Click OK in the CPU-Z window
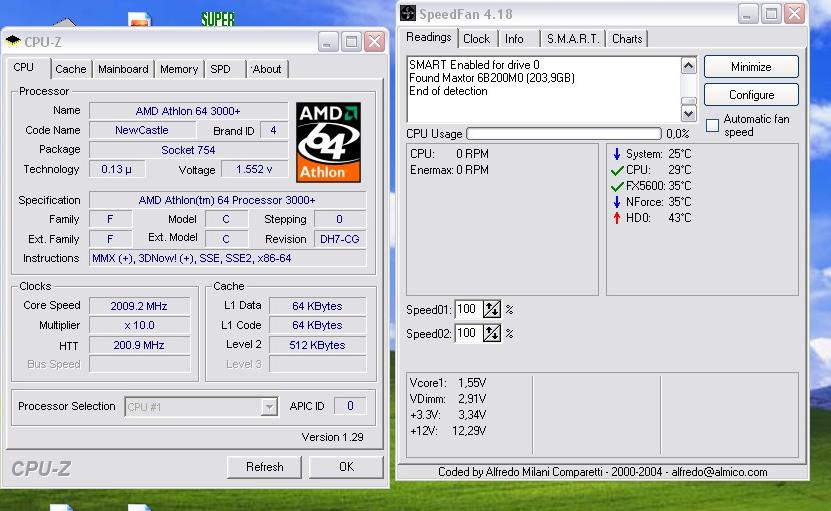The height and width of the screenshot is (511, 831). click(346, 467)
